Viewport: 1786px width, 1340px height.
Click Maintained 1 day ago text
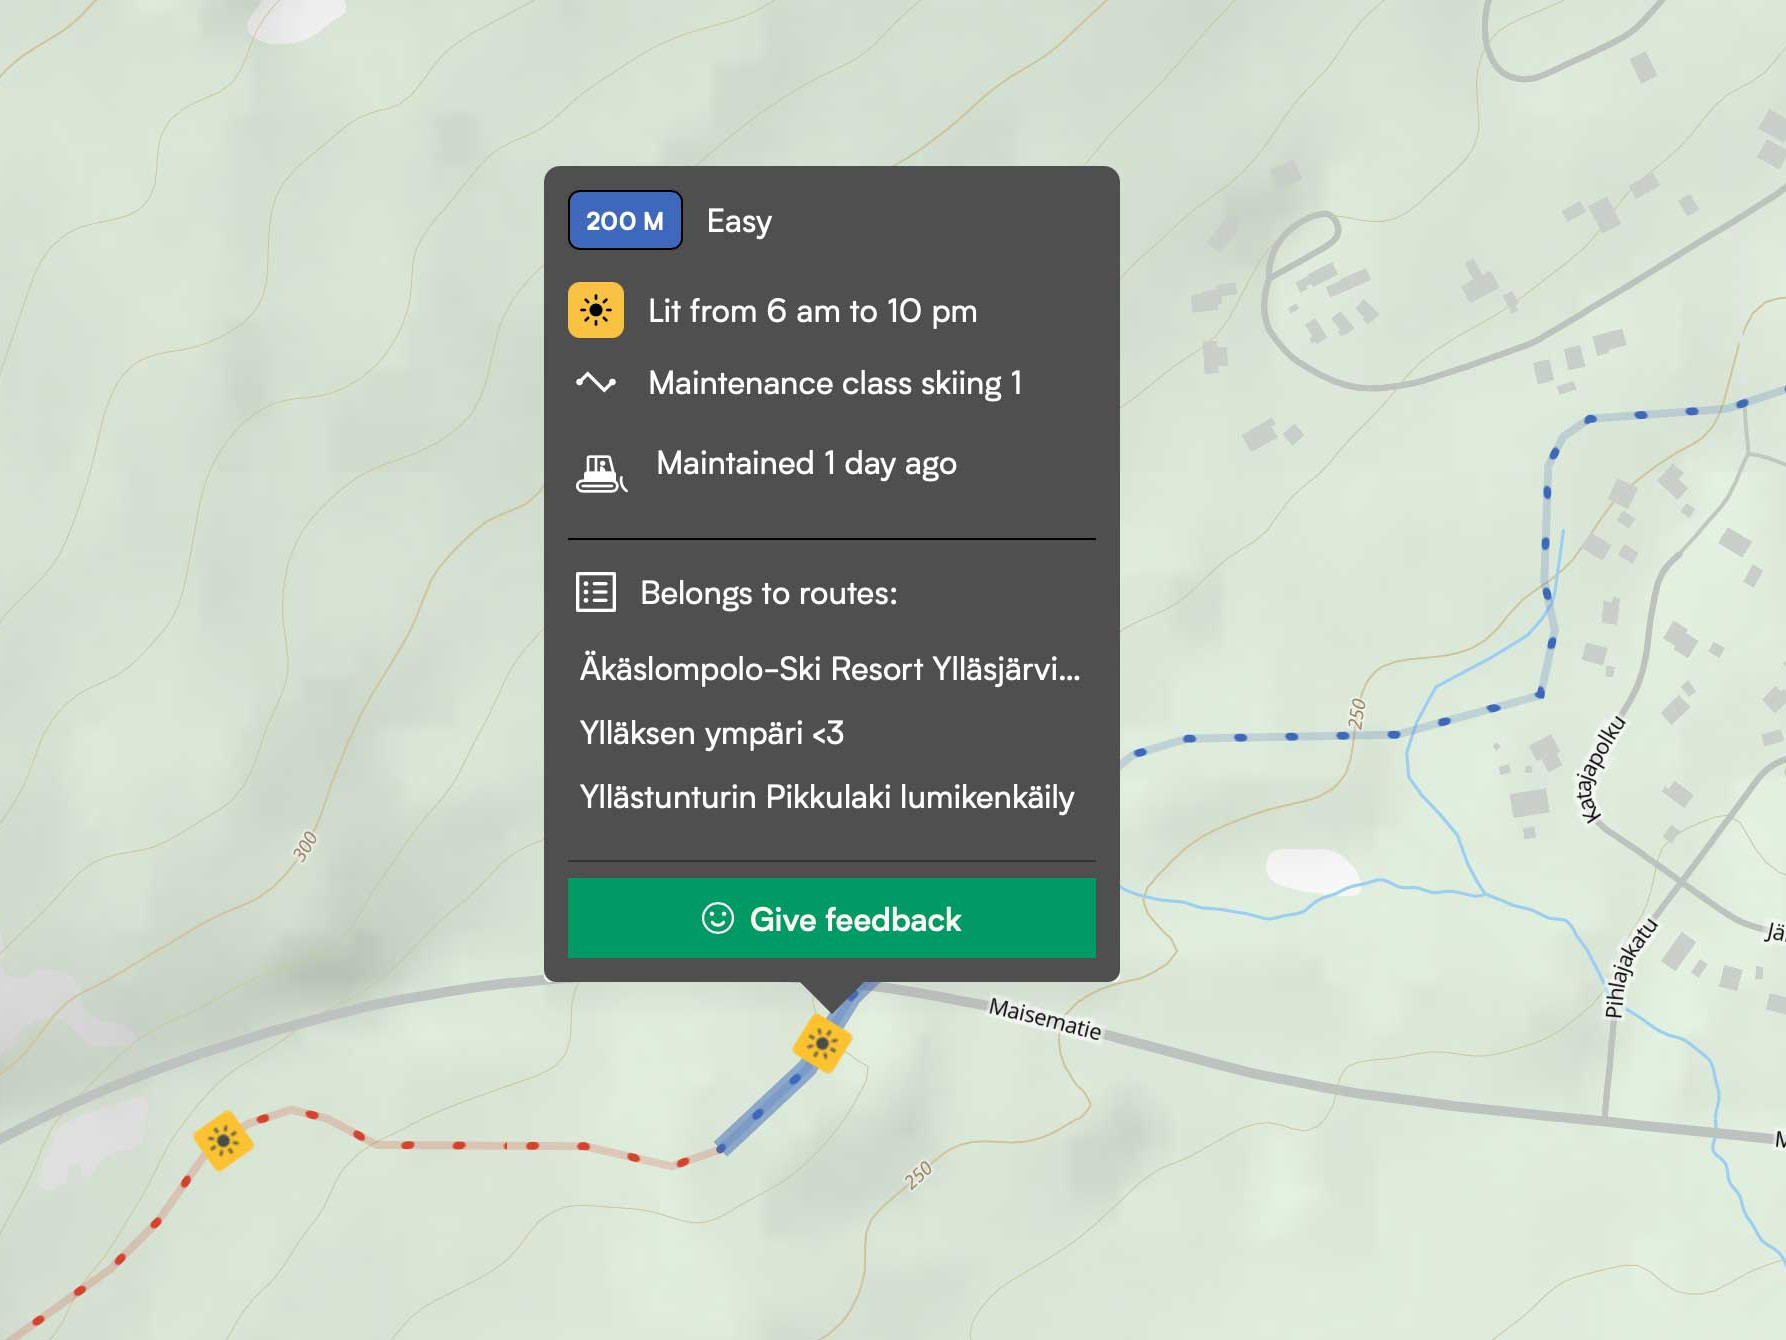click(806, 463)
